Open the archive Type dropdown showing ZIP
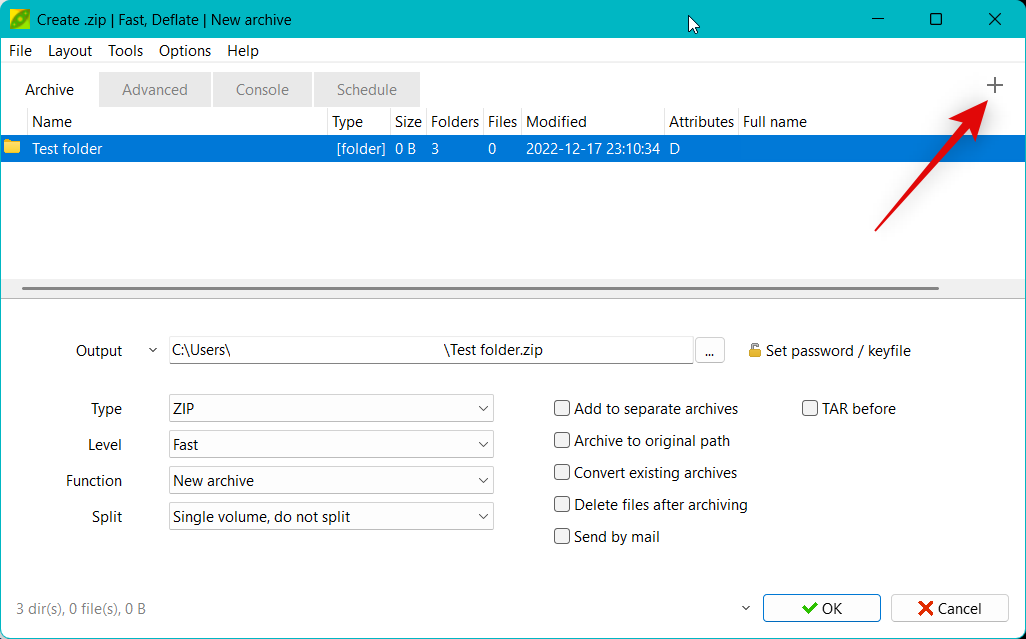Screen dimensions: 1026x639 (x=331, y=409)
